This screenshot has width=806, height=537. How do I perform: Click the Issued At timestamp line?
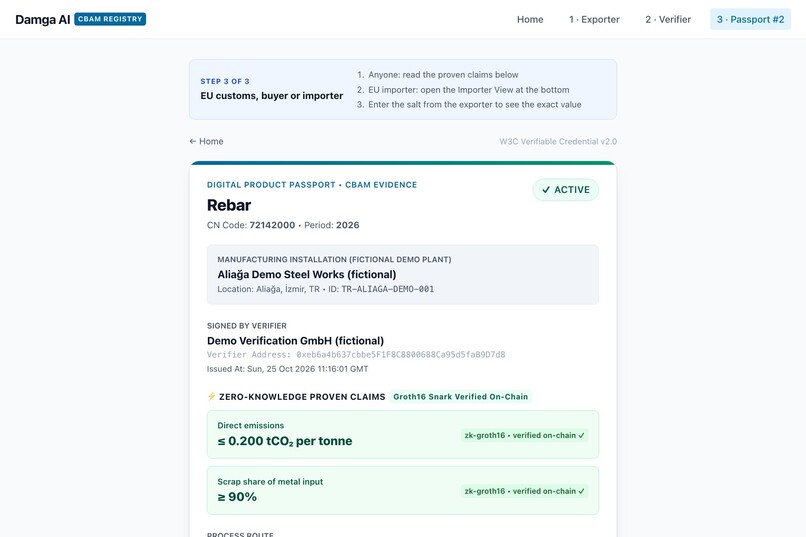[287, 369]
